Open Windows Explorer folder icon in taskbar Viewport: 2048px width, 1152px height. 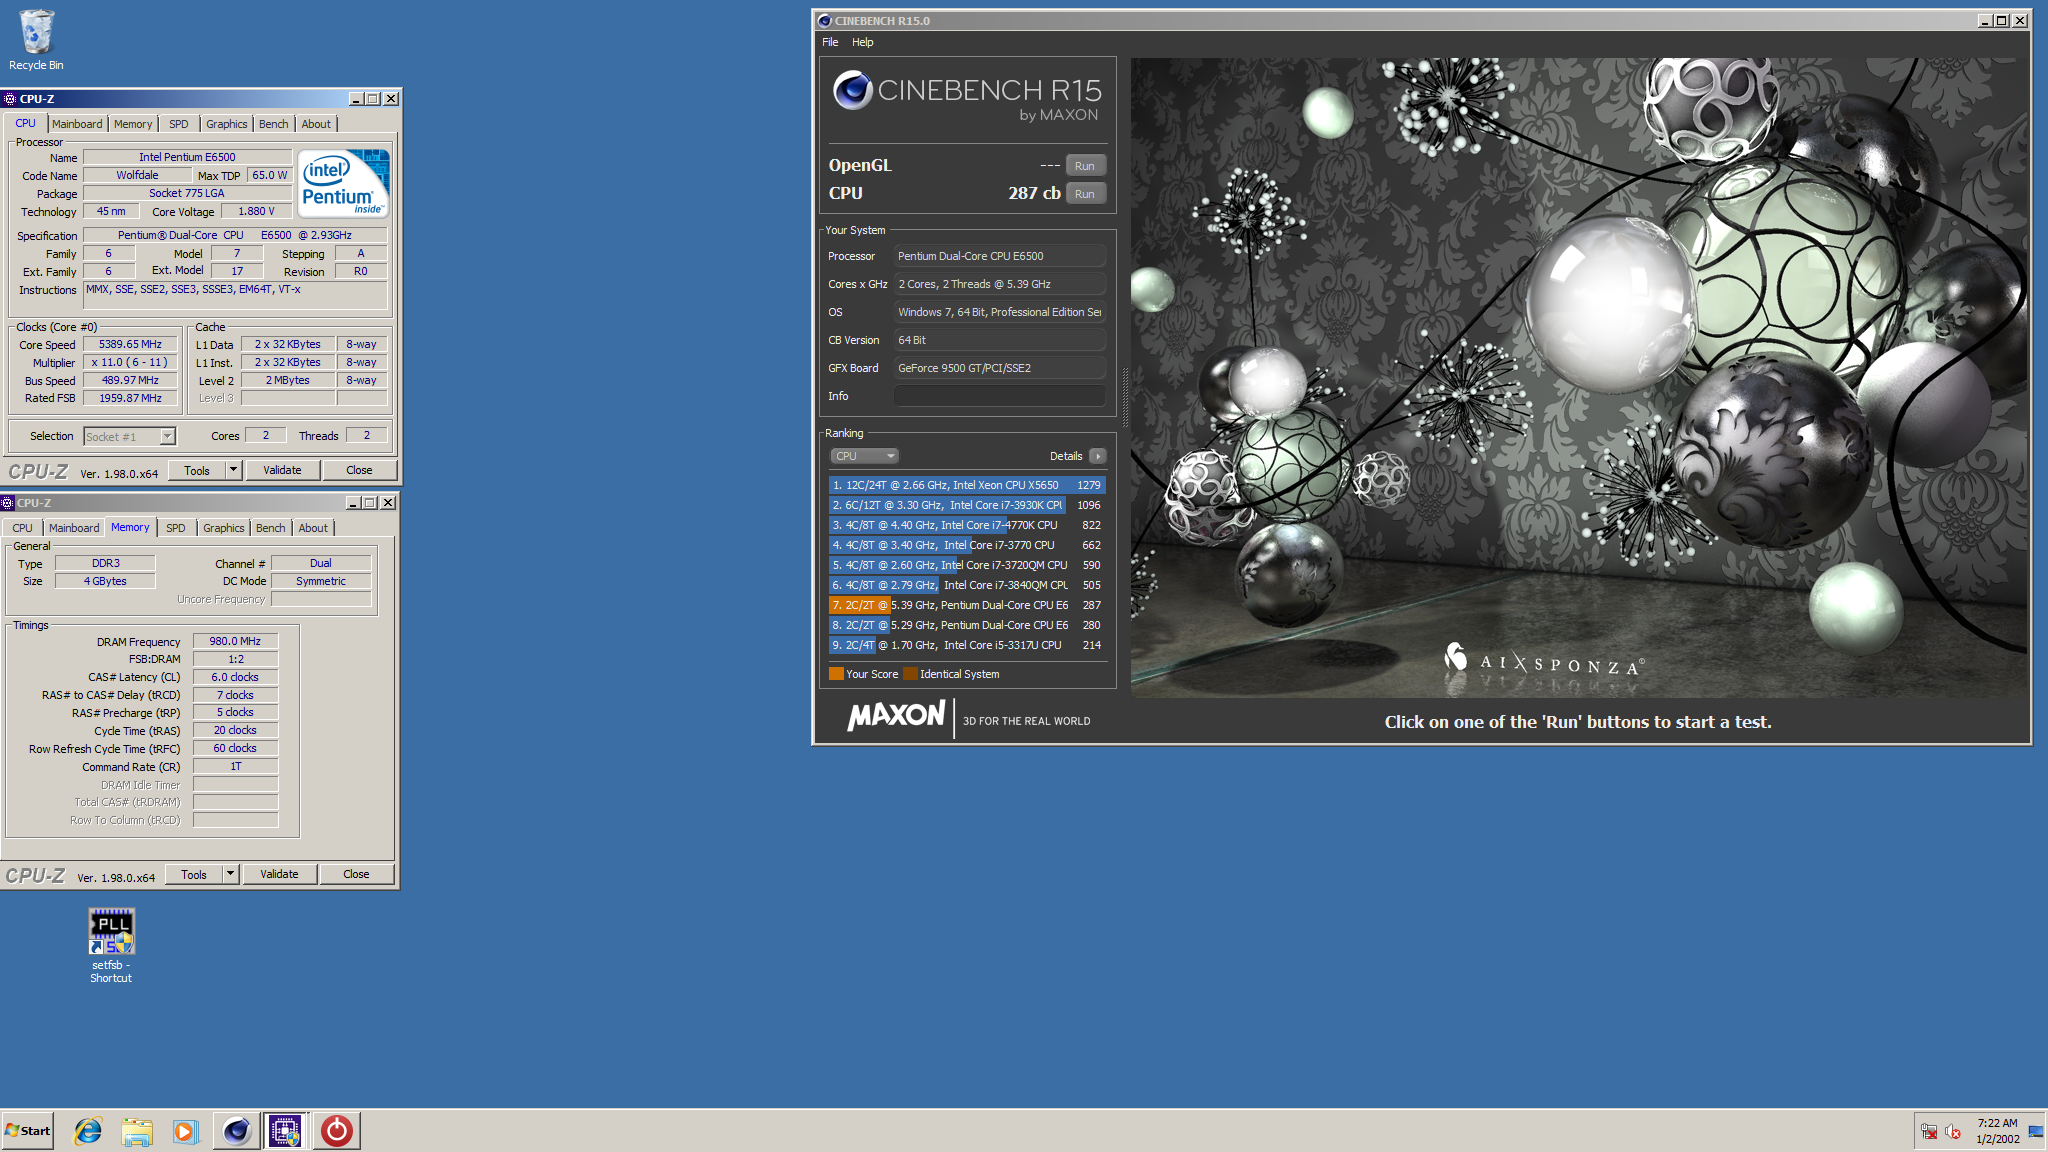click(137, 1131)
